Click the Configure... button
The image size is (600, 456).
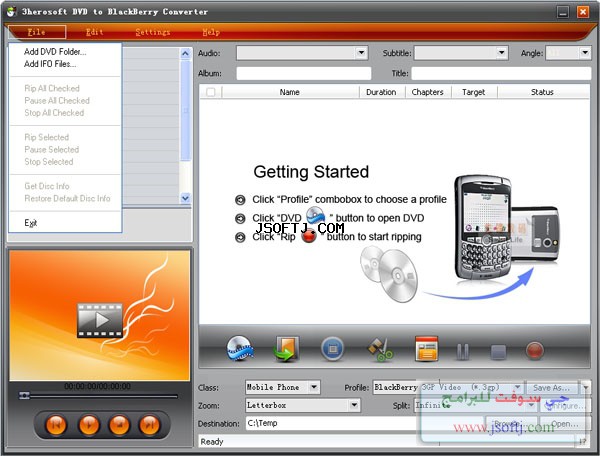coord(566,405)
